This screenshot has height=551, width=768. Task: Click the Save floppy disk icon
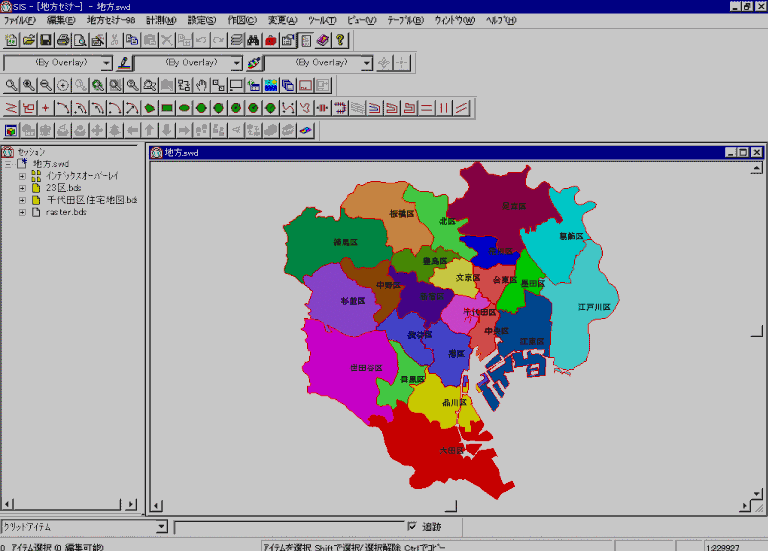point(46,40)
